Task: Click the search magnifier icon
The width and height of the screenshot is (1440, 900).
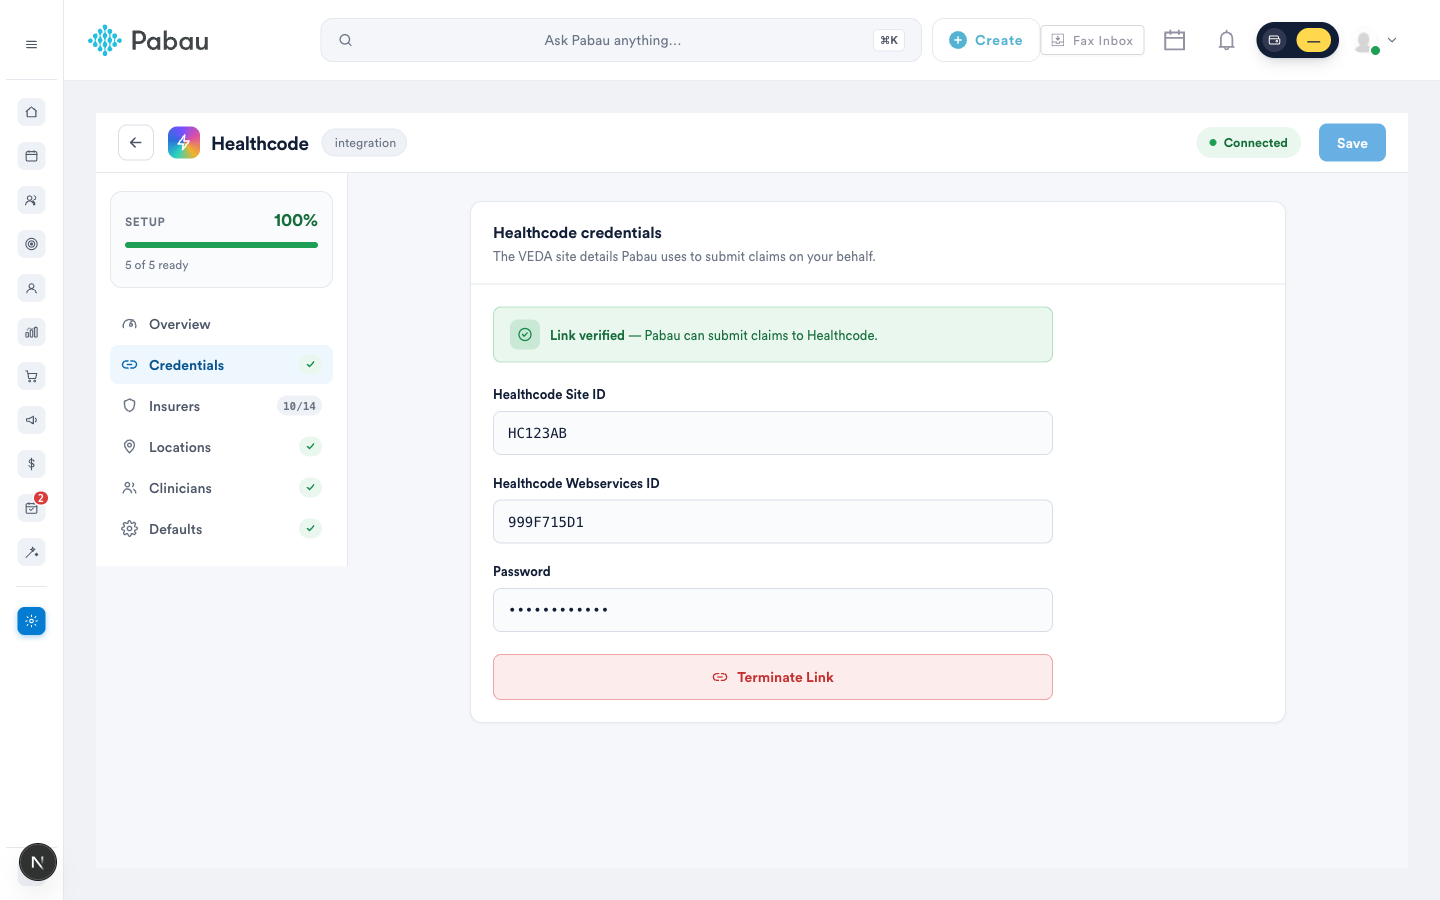Action: tap(345, 40)
